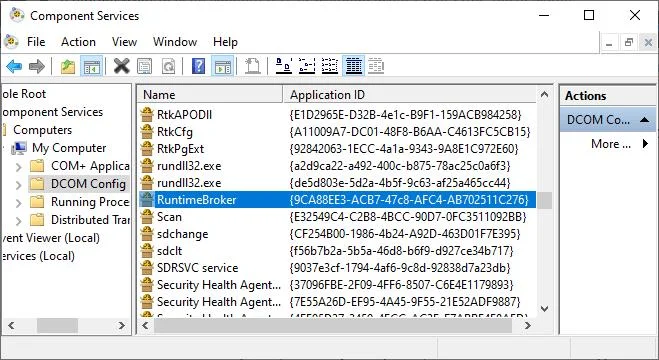Open the View menu
The height and width of the screenshot is (360, 659).
click(124, 42)
